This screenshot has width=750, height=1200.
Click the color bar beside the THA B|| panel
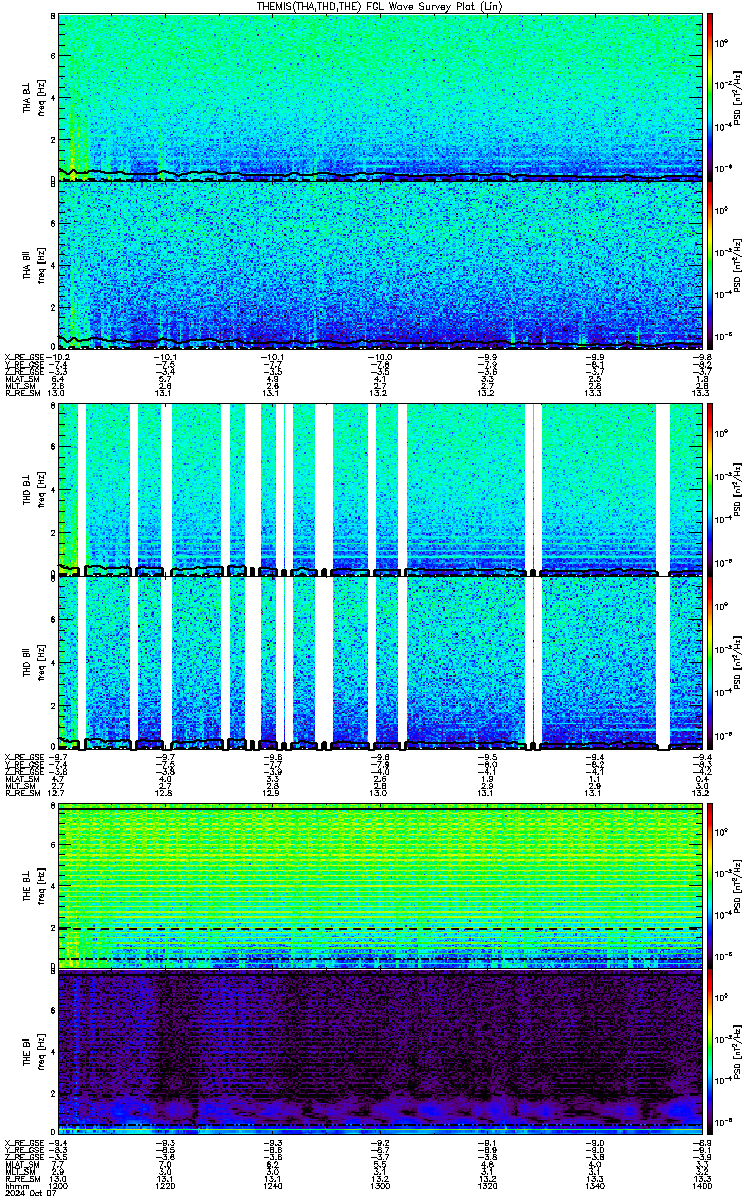(709, 264)
